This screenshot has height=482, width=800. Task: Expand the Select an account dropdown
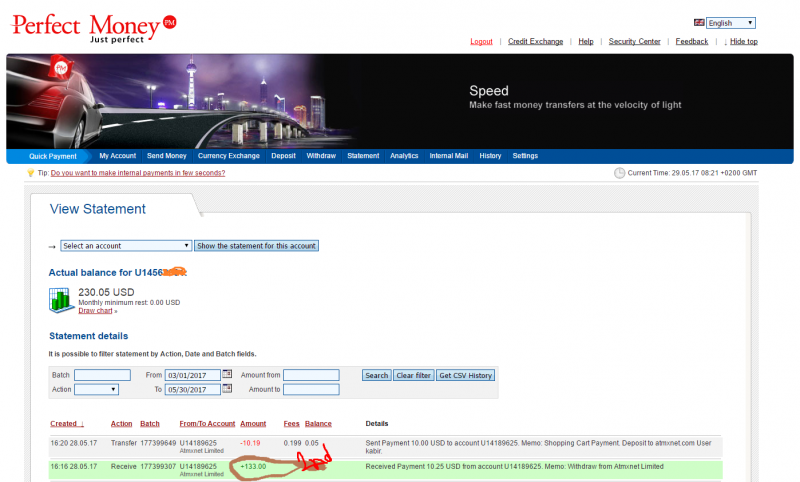(x=126, y=246)
